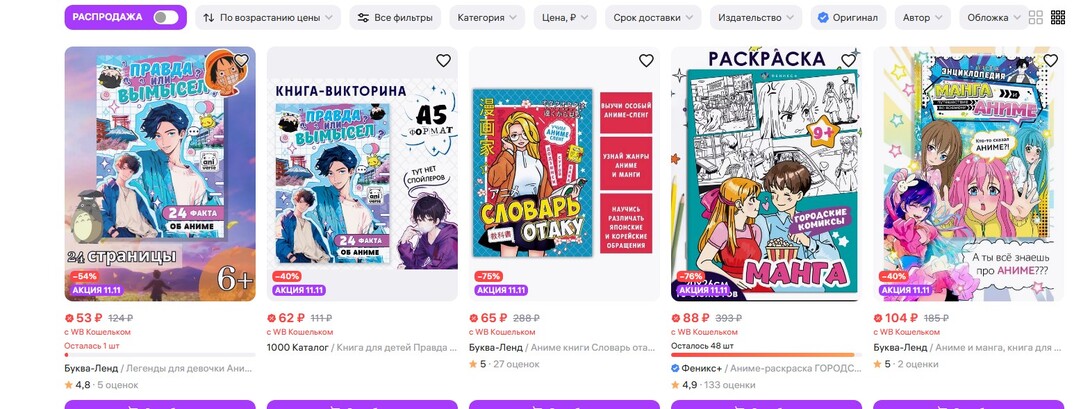This screenshot has height=409, width=1090.
Task: Favorite the Книга-викторина product with heart icon
Action: click(x=444, y=61)
